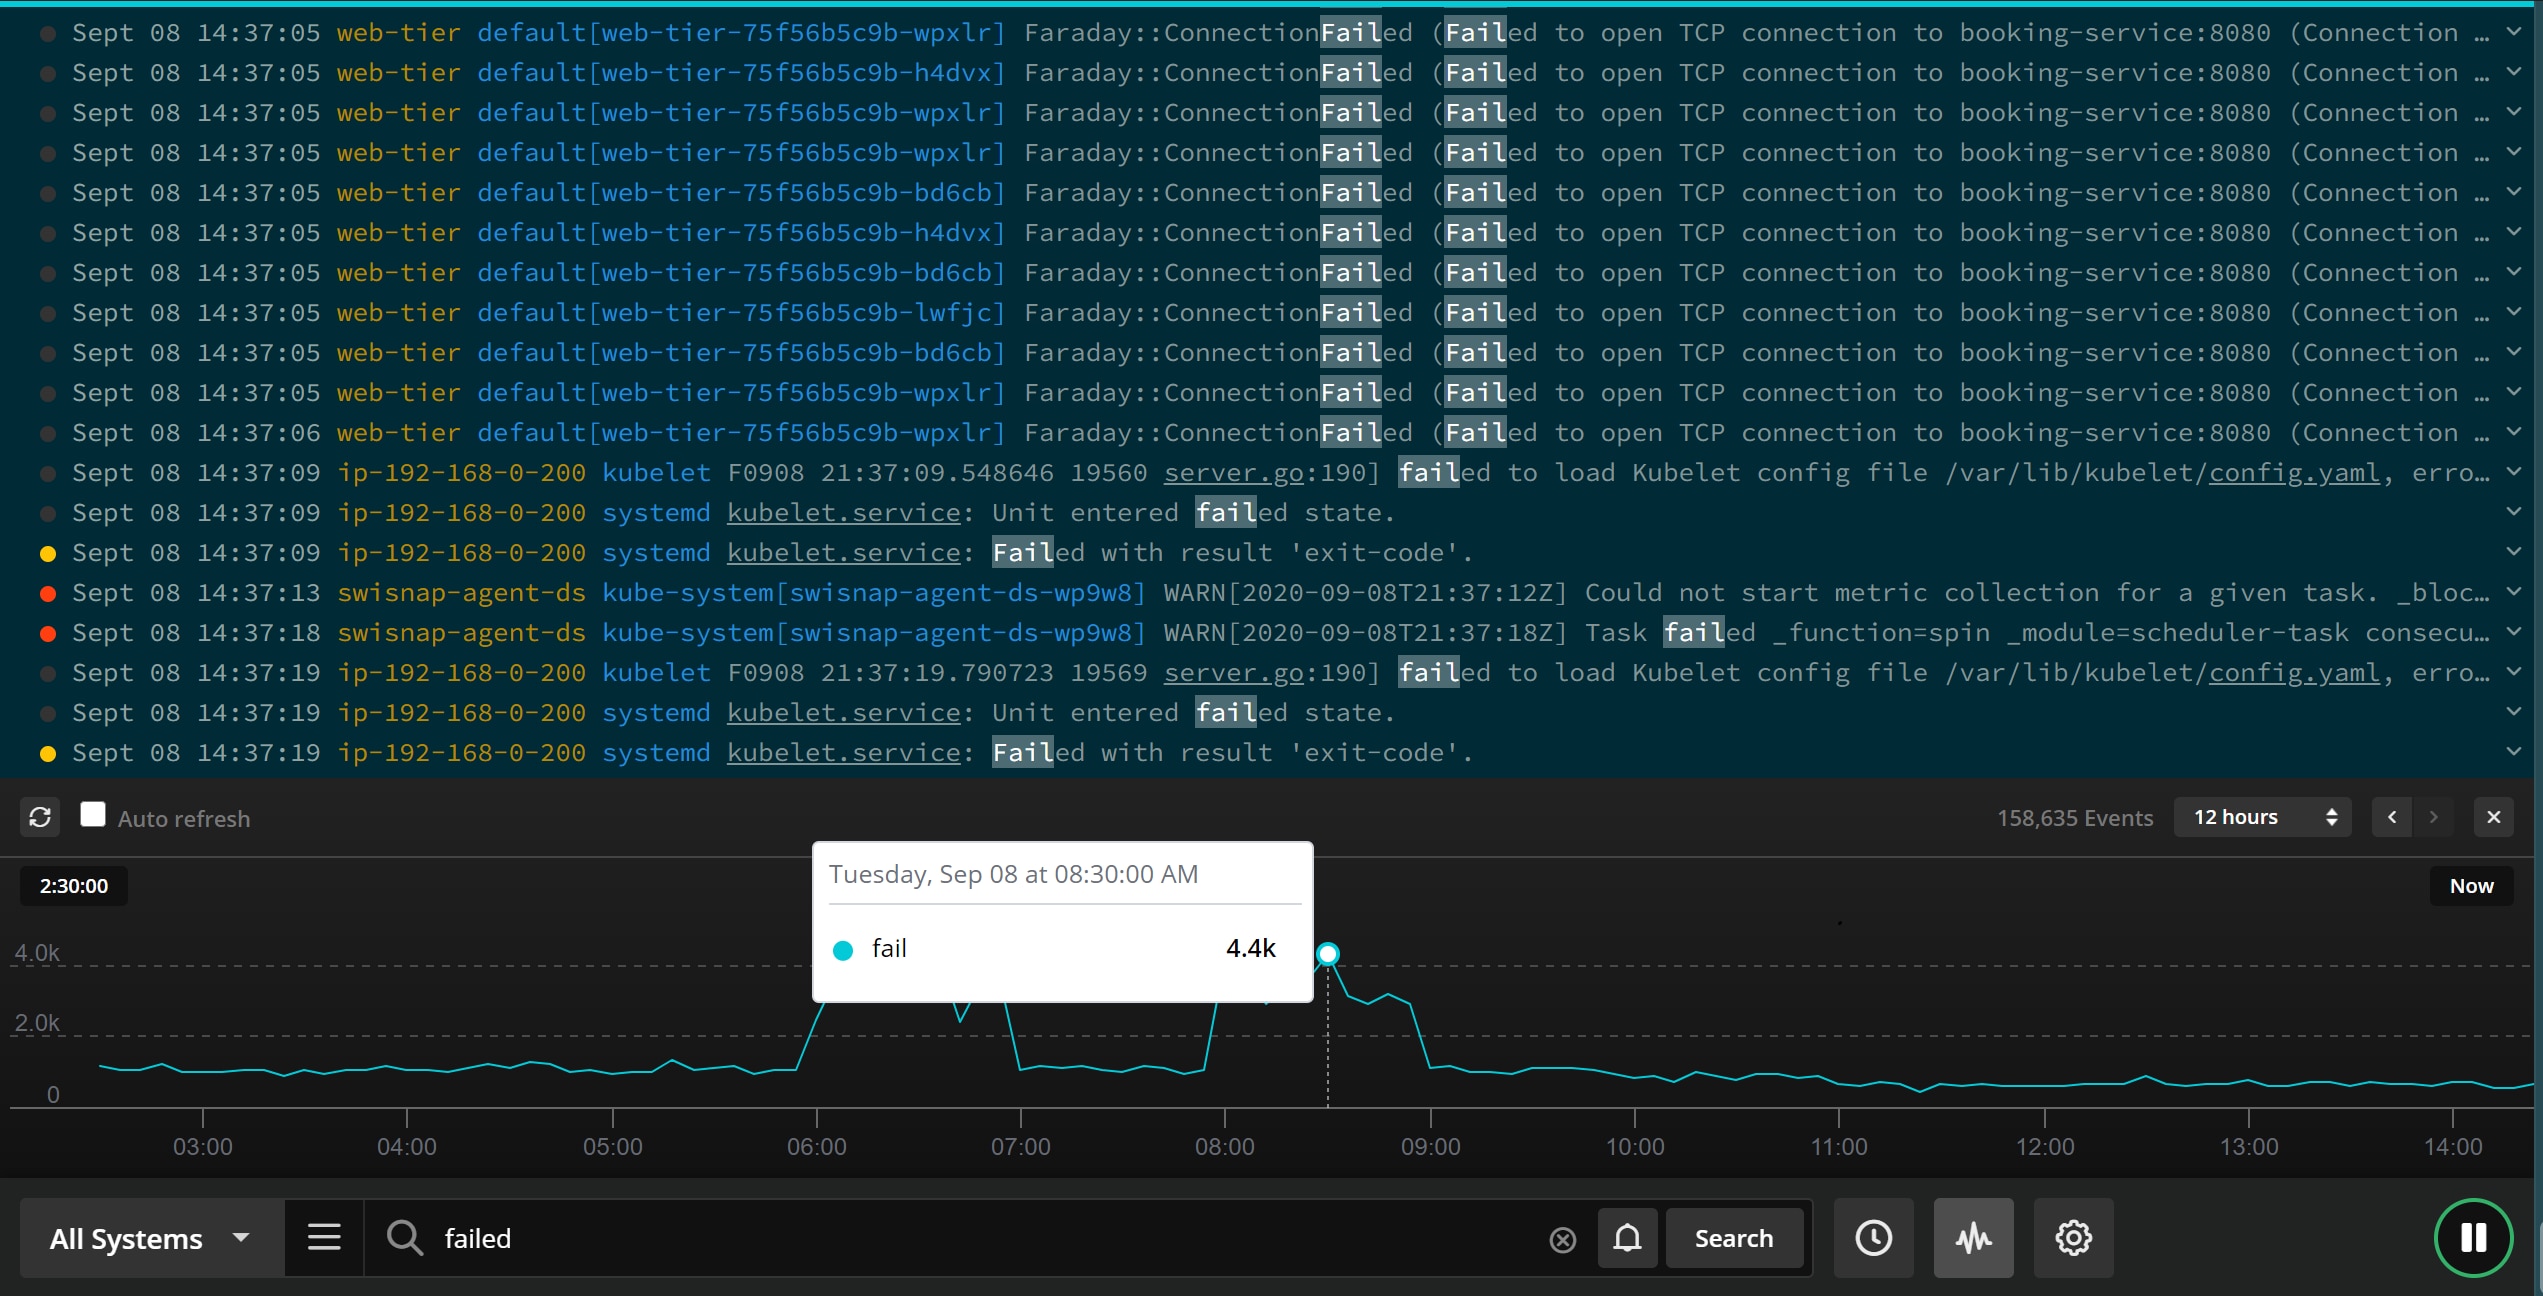Click the hamburger menu icon
Screen dimensions: 2543x1296
coord(324,1236)
